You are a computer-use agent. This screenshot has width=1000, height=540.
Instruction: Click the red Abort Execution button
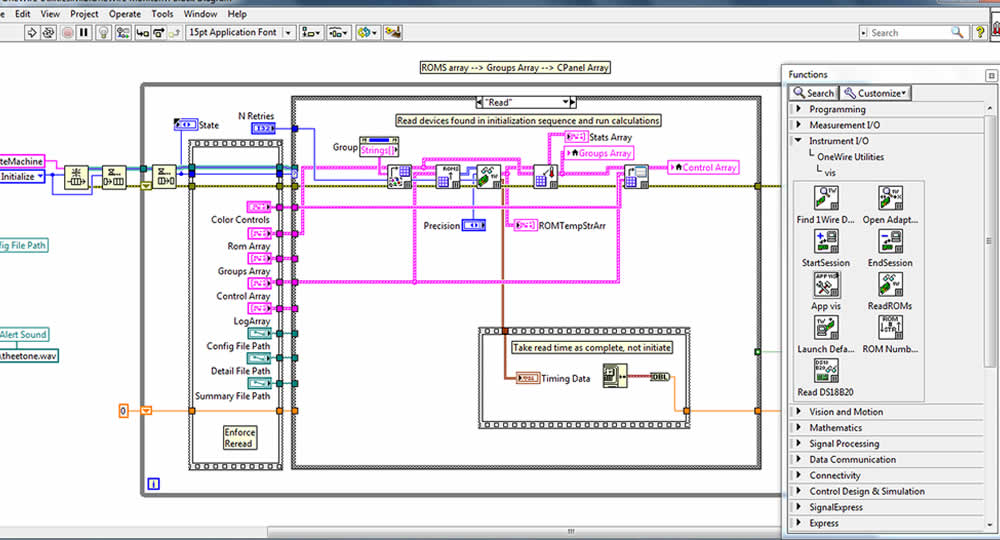click(68, 33)
